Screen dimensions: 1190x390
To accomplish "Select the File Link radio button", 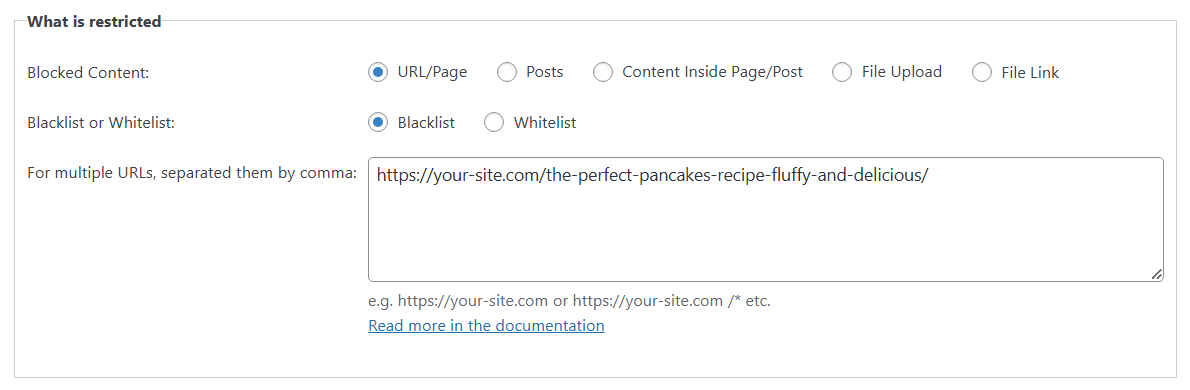I will tap(981, 72).
